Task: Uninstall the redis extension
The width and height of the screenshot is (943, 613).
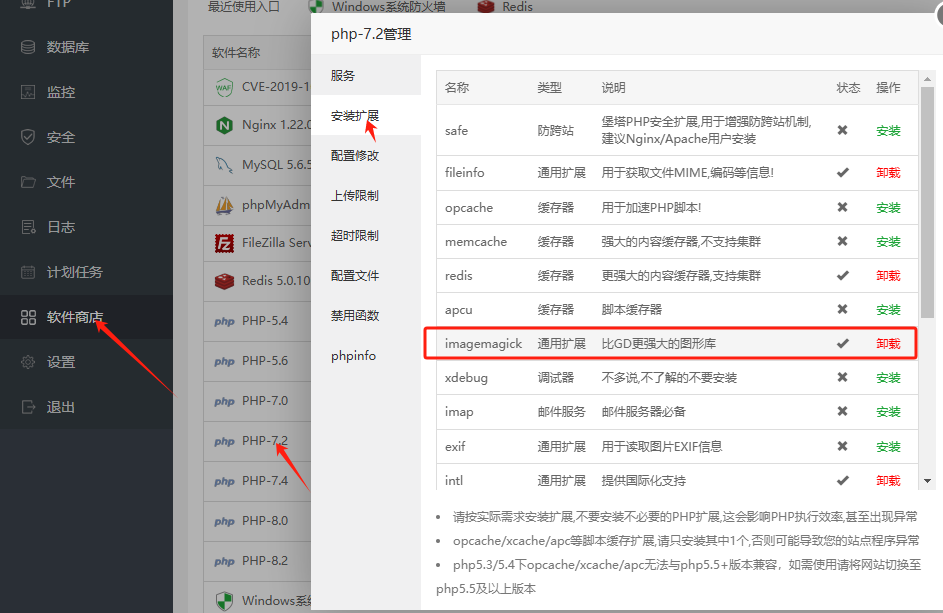Action: (x=888, y=276)
